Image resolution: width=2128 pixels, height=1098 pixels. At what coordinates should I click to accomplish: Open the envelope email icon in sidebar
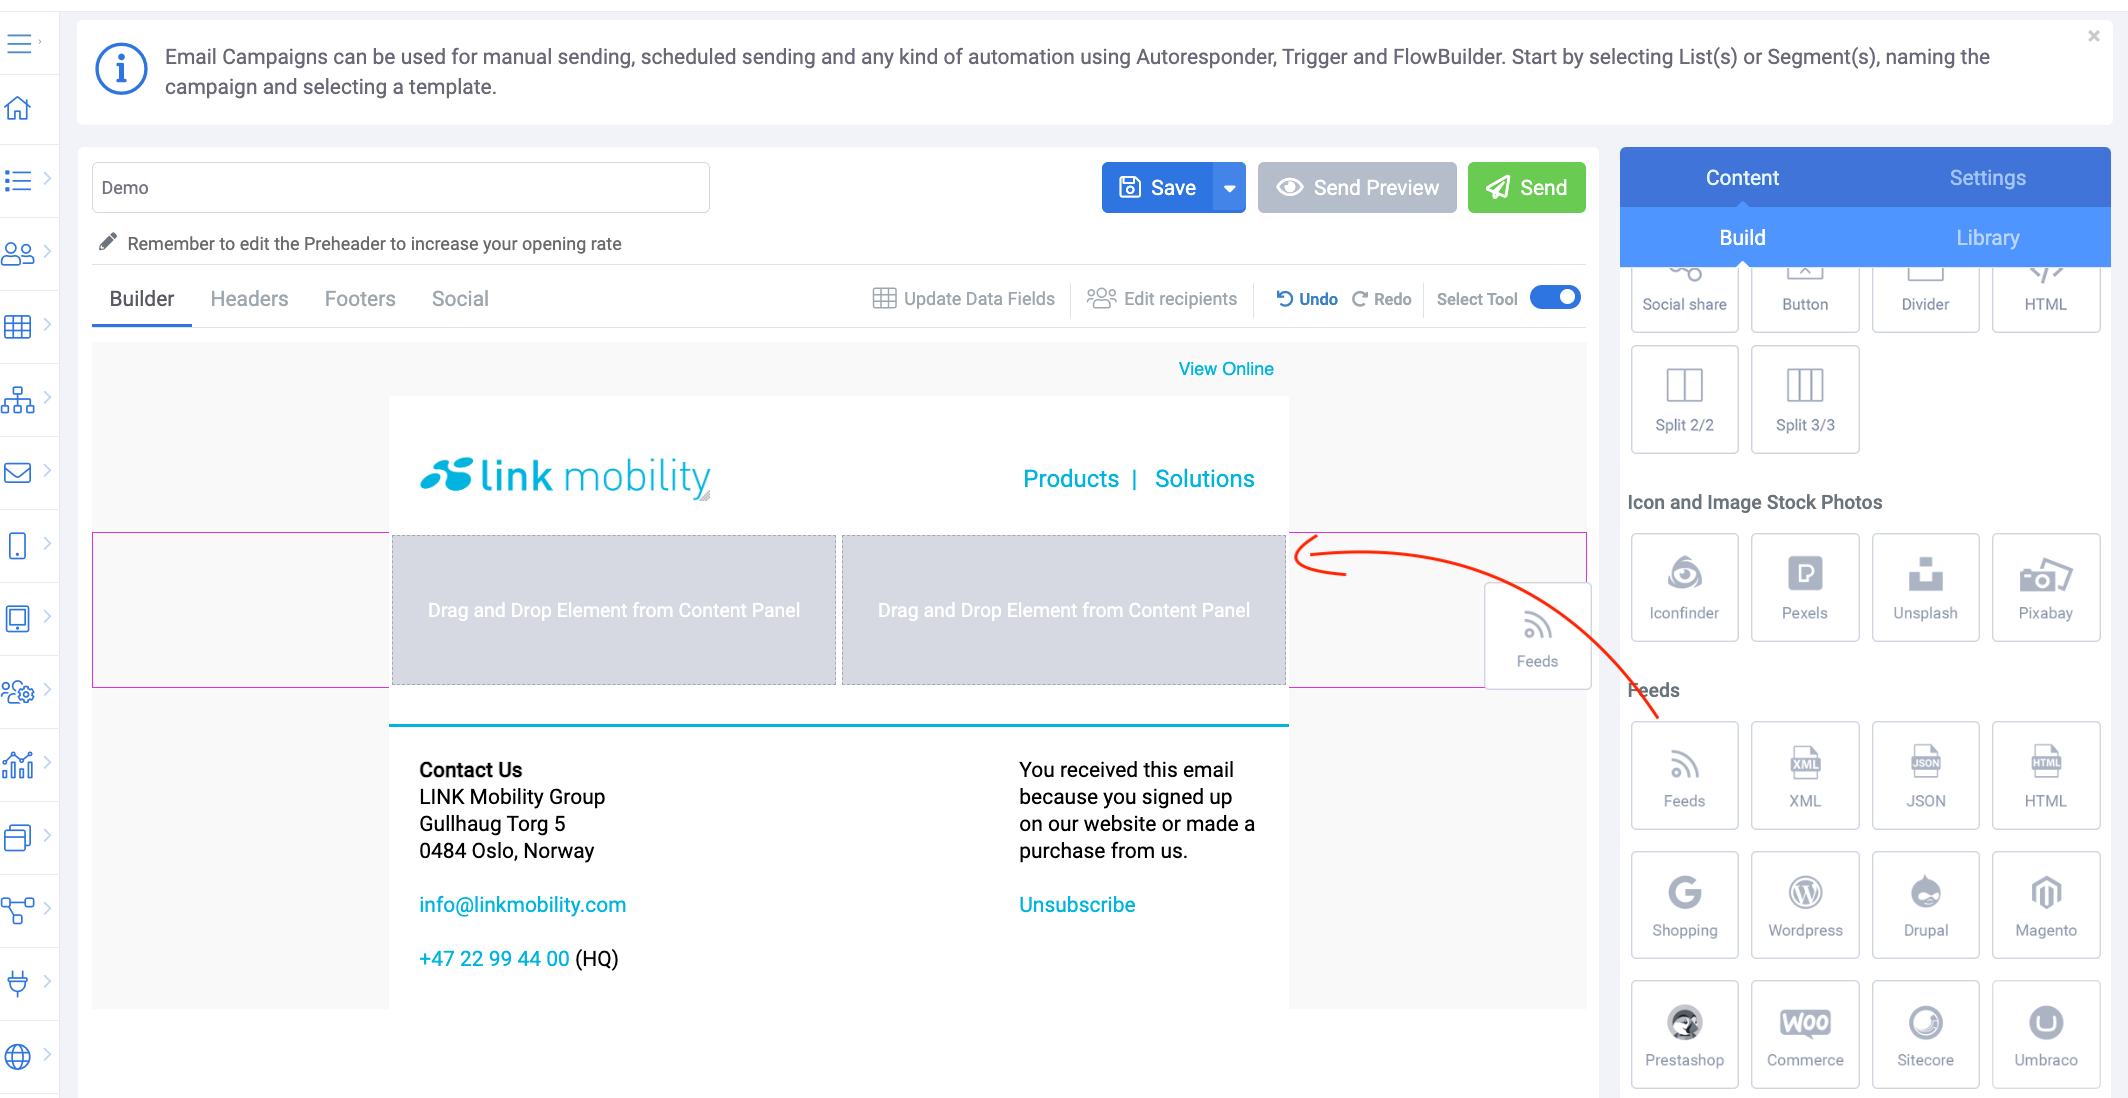18,472
